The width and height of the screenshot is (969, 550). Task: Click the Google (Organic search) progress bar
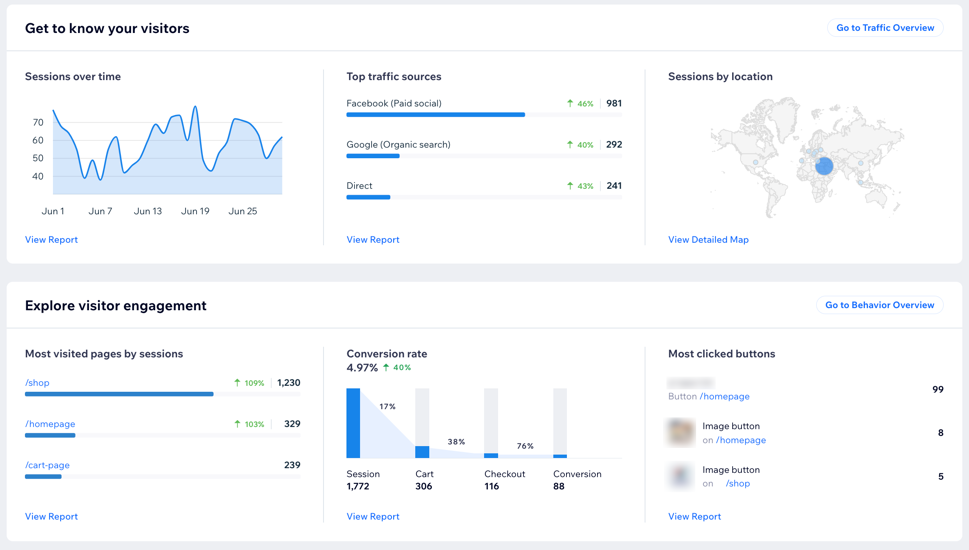[484, 156]
